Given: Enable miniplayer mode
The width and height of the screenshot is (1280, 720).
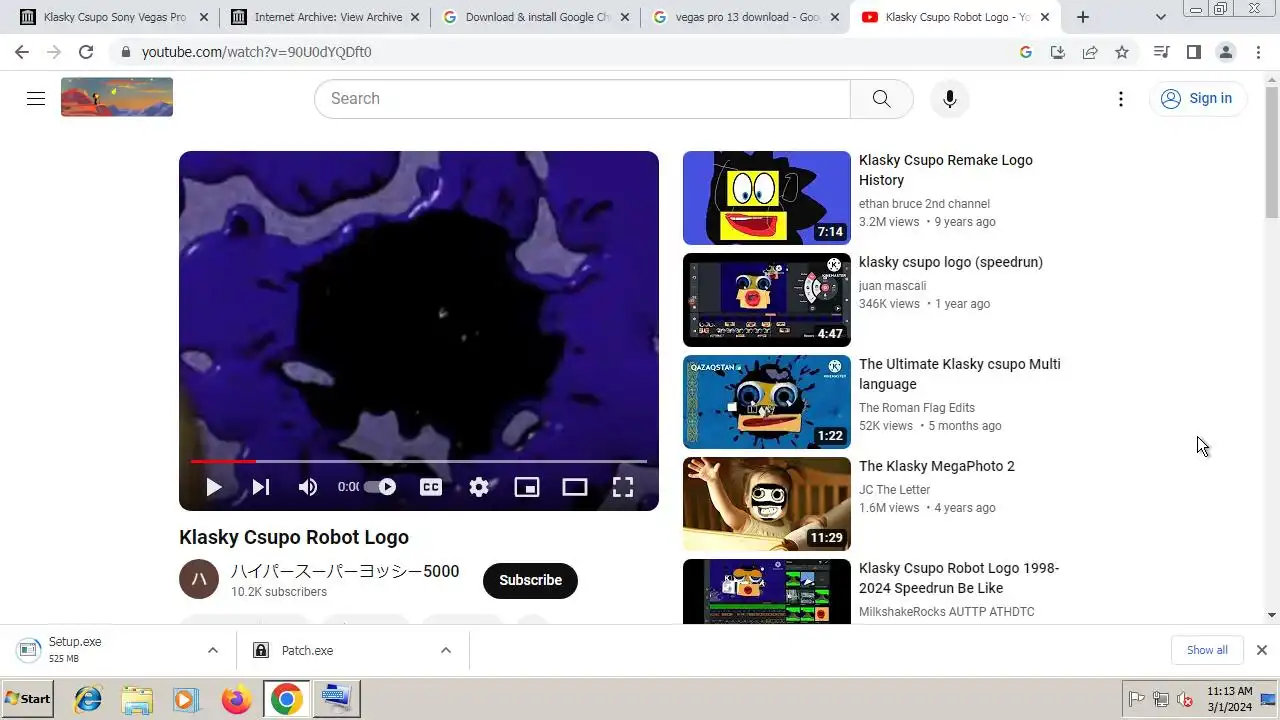Looking at the screenshot, I should point(527,487).
